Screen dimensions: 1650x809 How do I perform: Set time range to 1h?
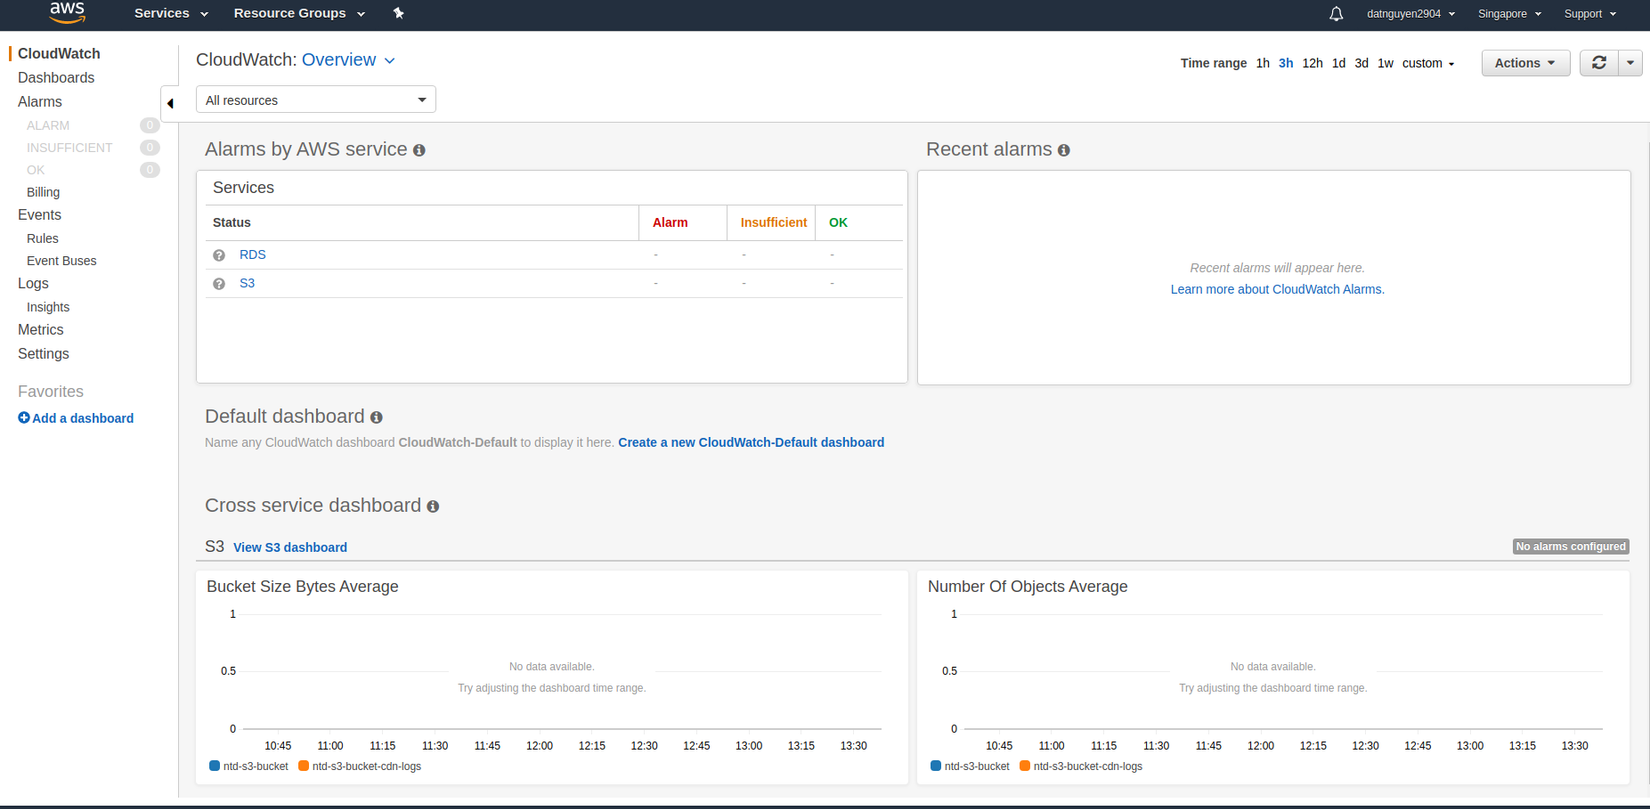point(1263,63)
